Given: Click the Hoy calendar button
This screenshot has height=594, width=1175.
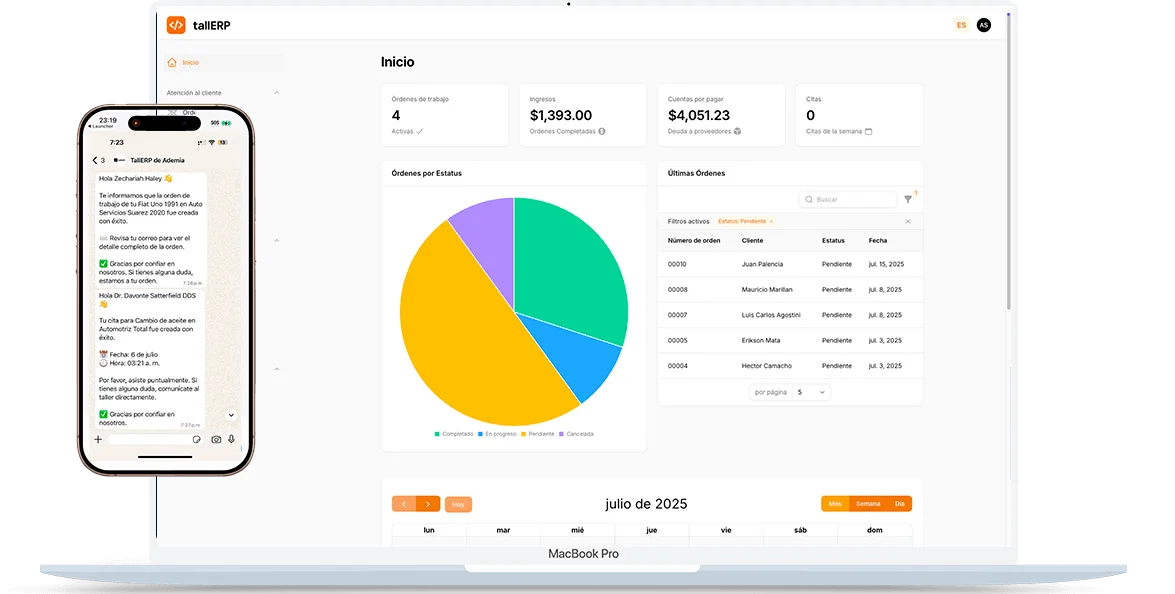Looking at the screenshot, I should click(458, 505).
